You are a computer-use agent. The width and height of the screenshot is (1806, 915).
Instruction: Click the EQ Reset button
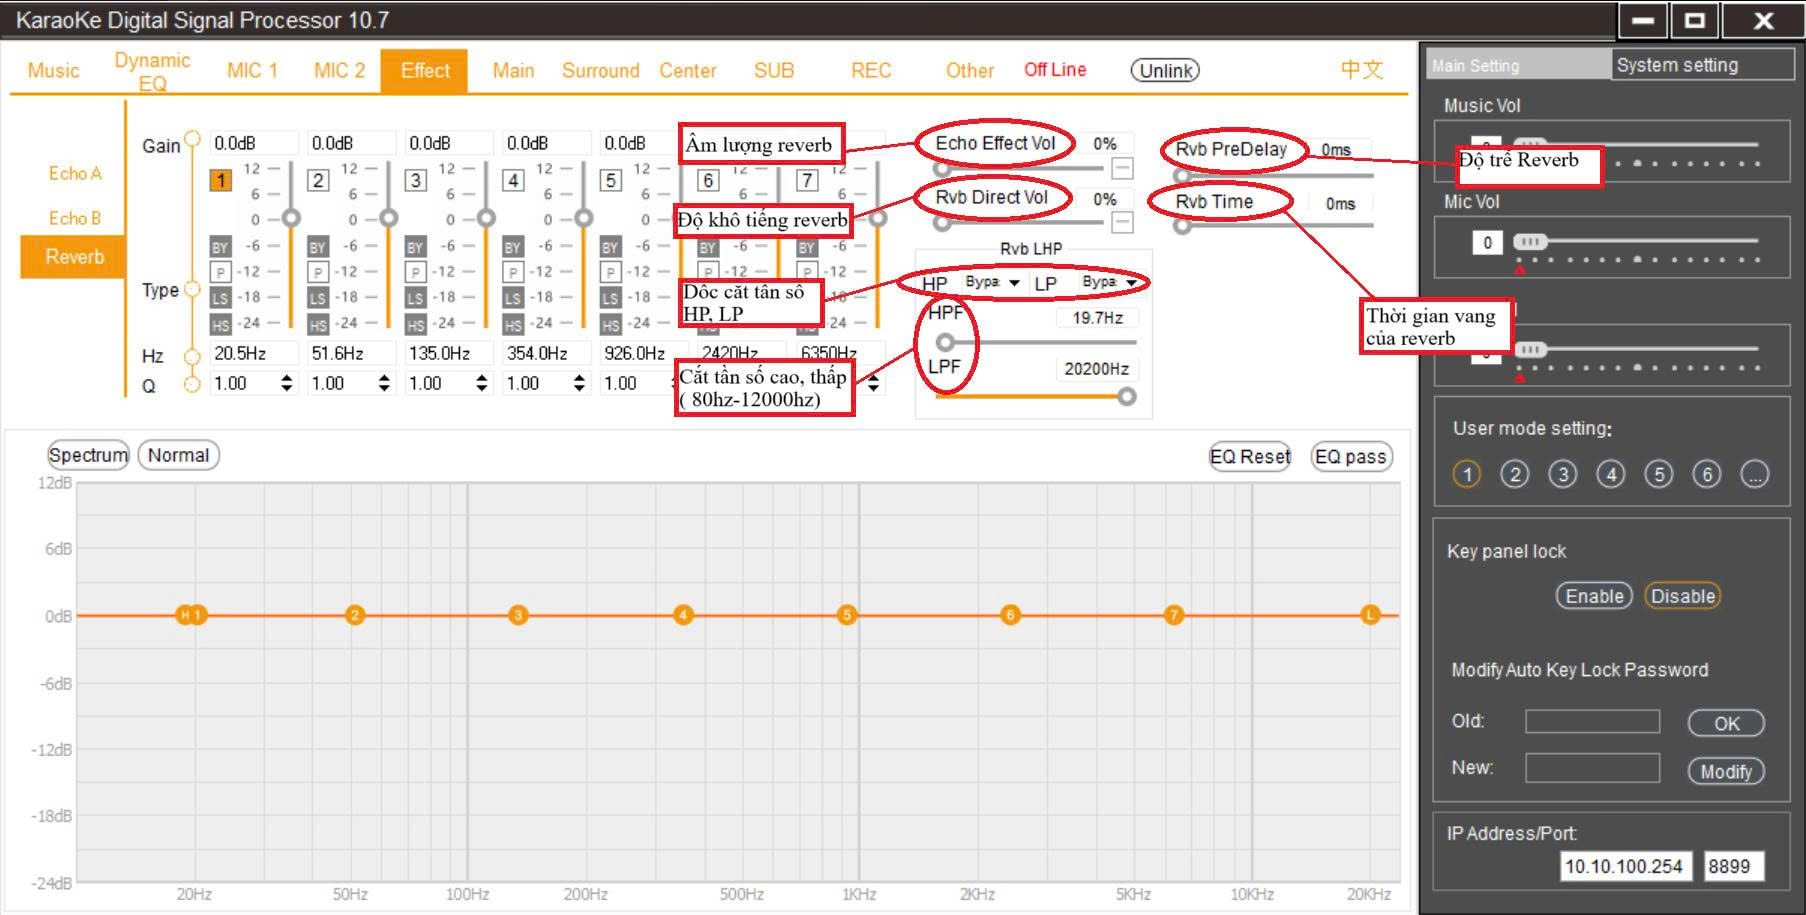click(1250, 456)
